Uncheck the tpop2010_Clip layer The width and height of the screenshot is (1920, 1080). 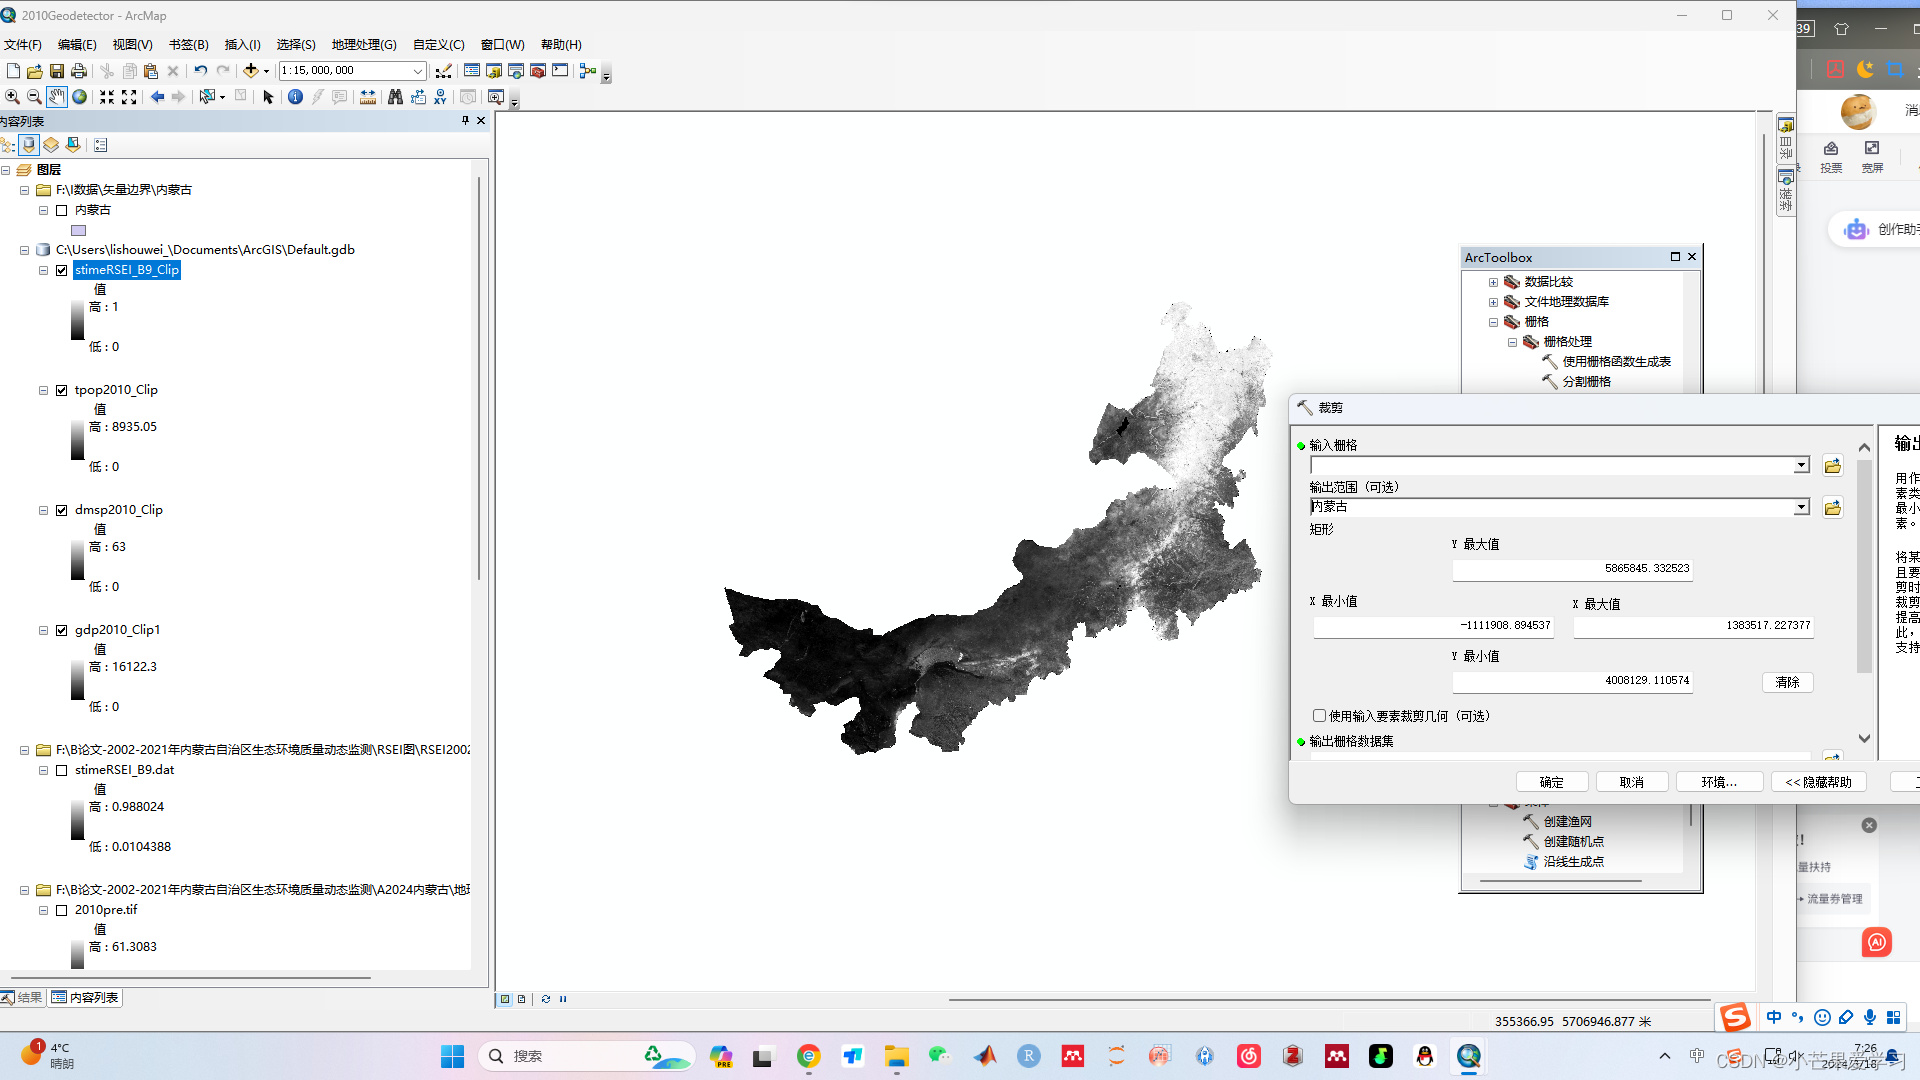pos(62,390)
